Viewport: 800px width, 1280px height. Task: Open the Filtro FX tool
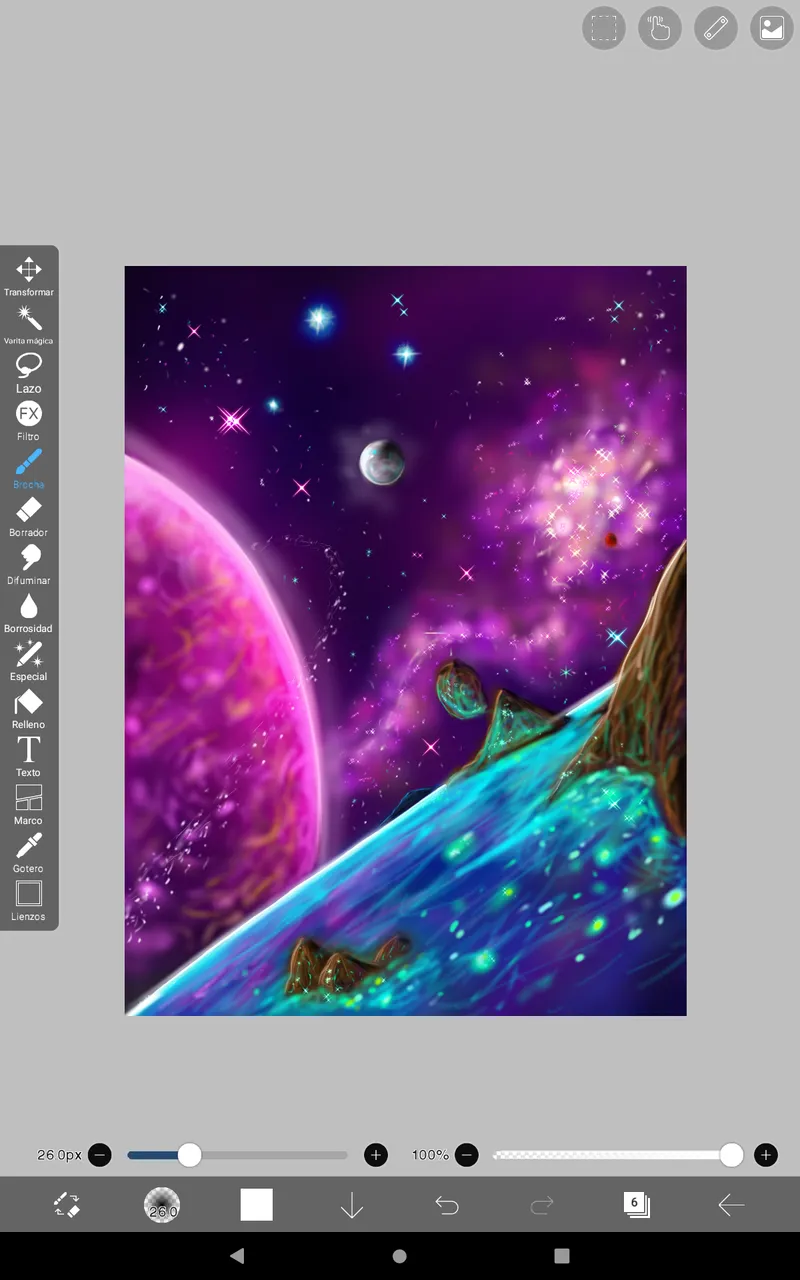29,420
